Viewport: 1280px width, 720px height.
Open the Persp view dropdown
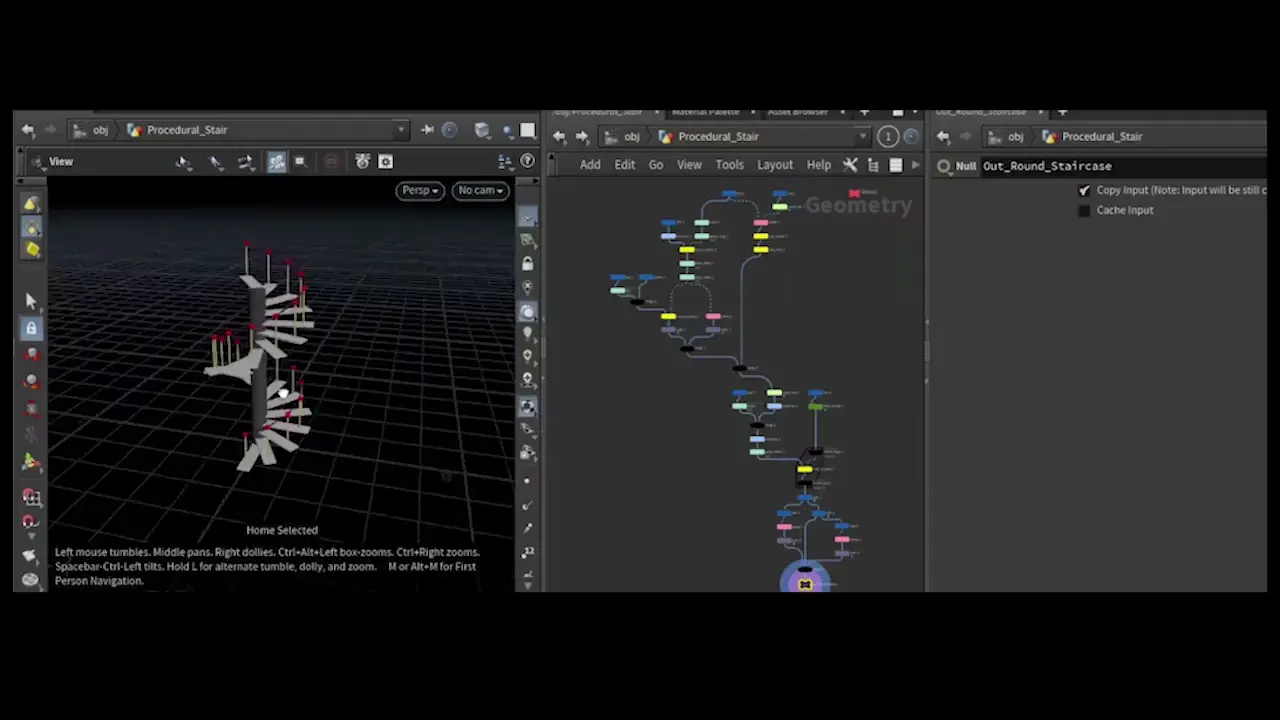pyautogui.click(x=420, y=190)
